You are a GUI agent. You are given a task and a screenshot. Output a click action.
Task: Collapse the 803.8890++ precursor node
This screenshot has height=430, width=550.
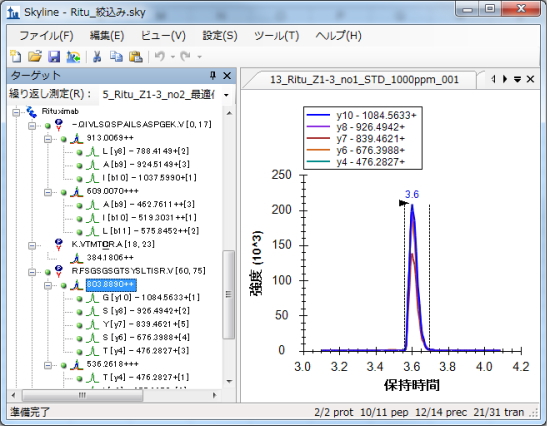(x=48, y=285)
